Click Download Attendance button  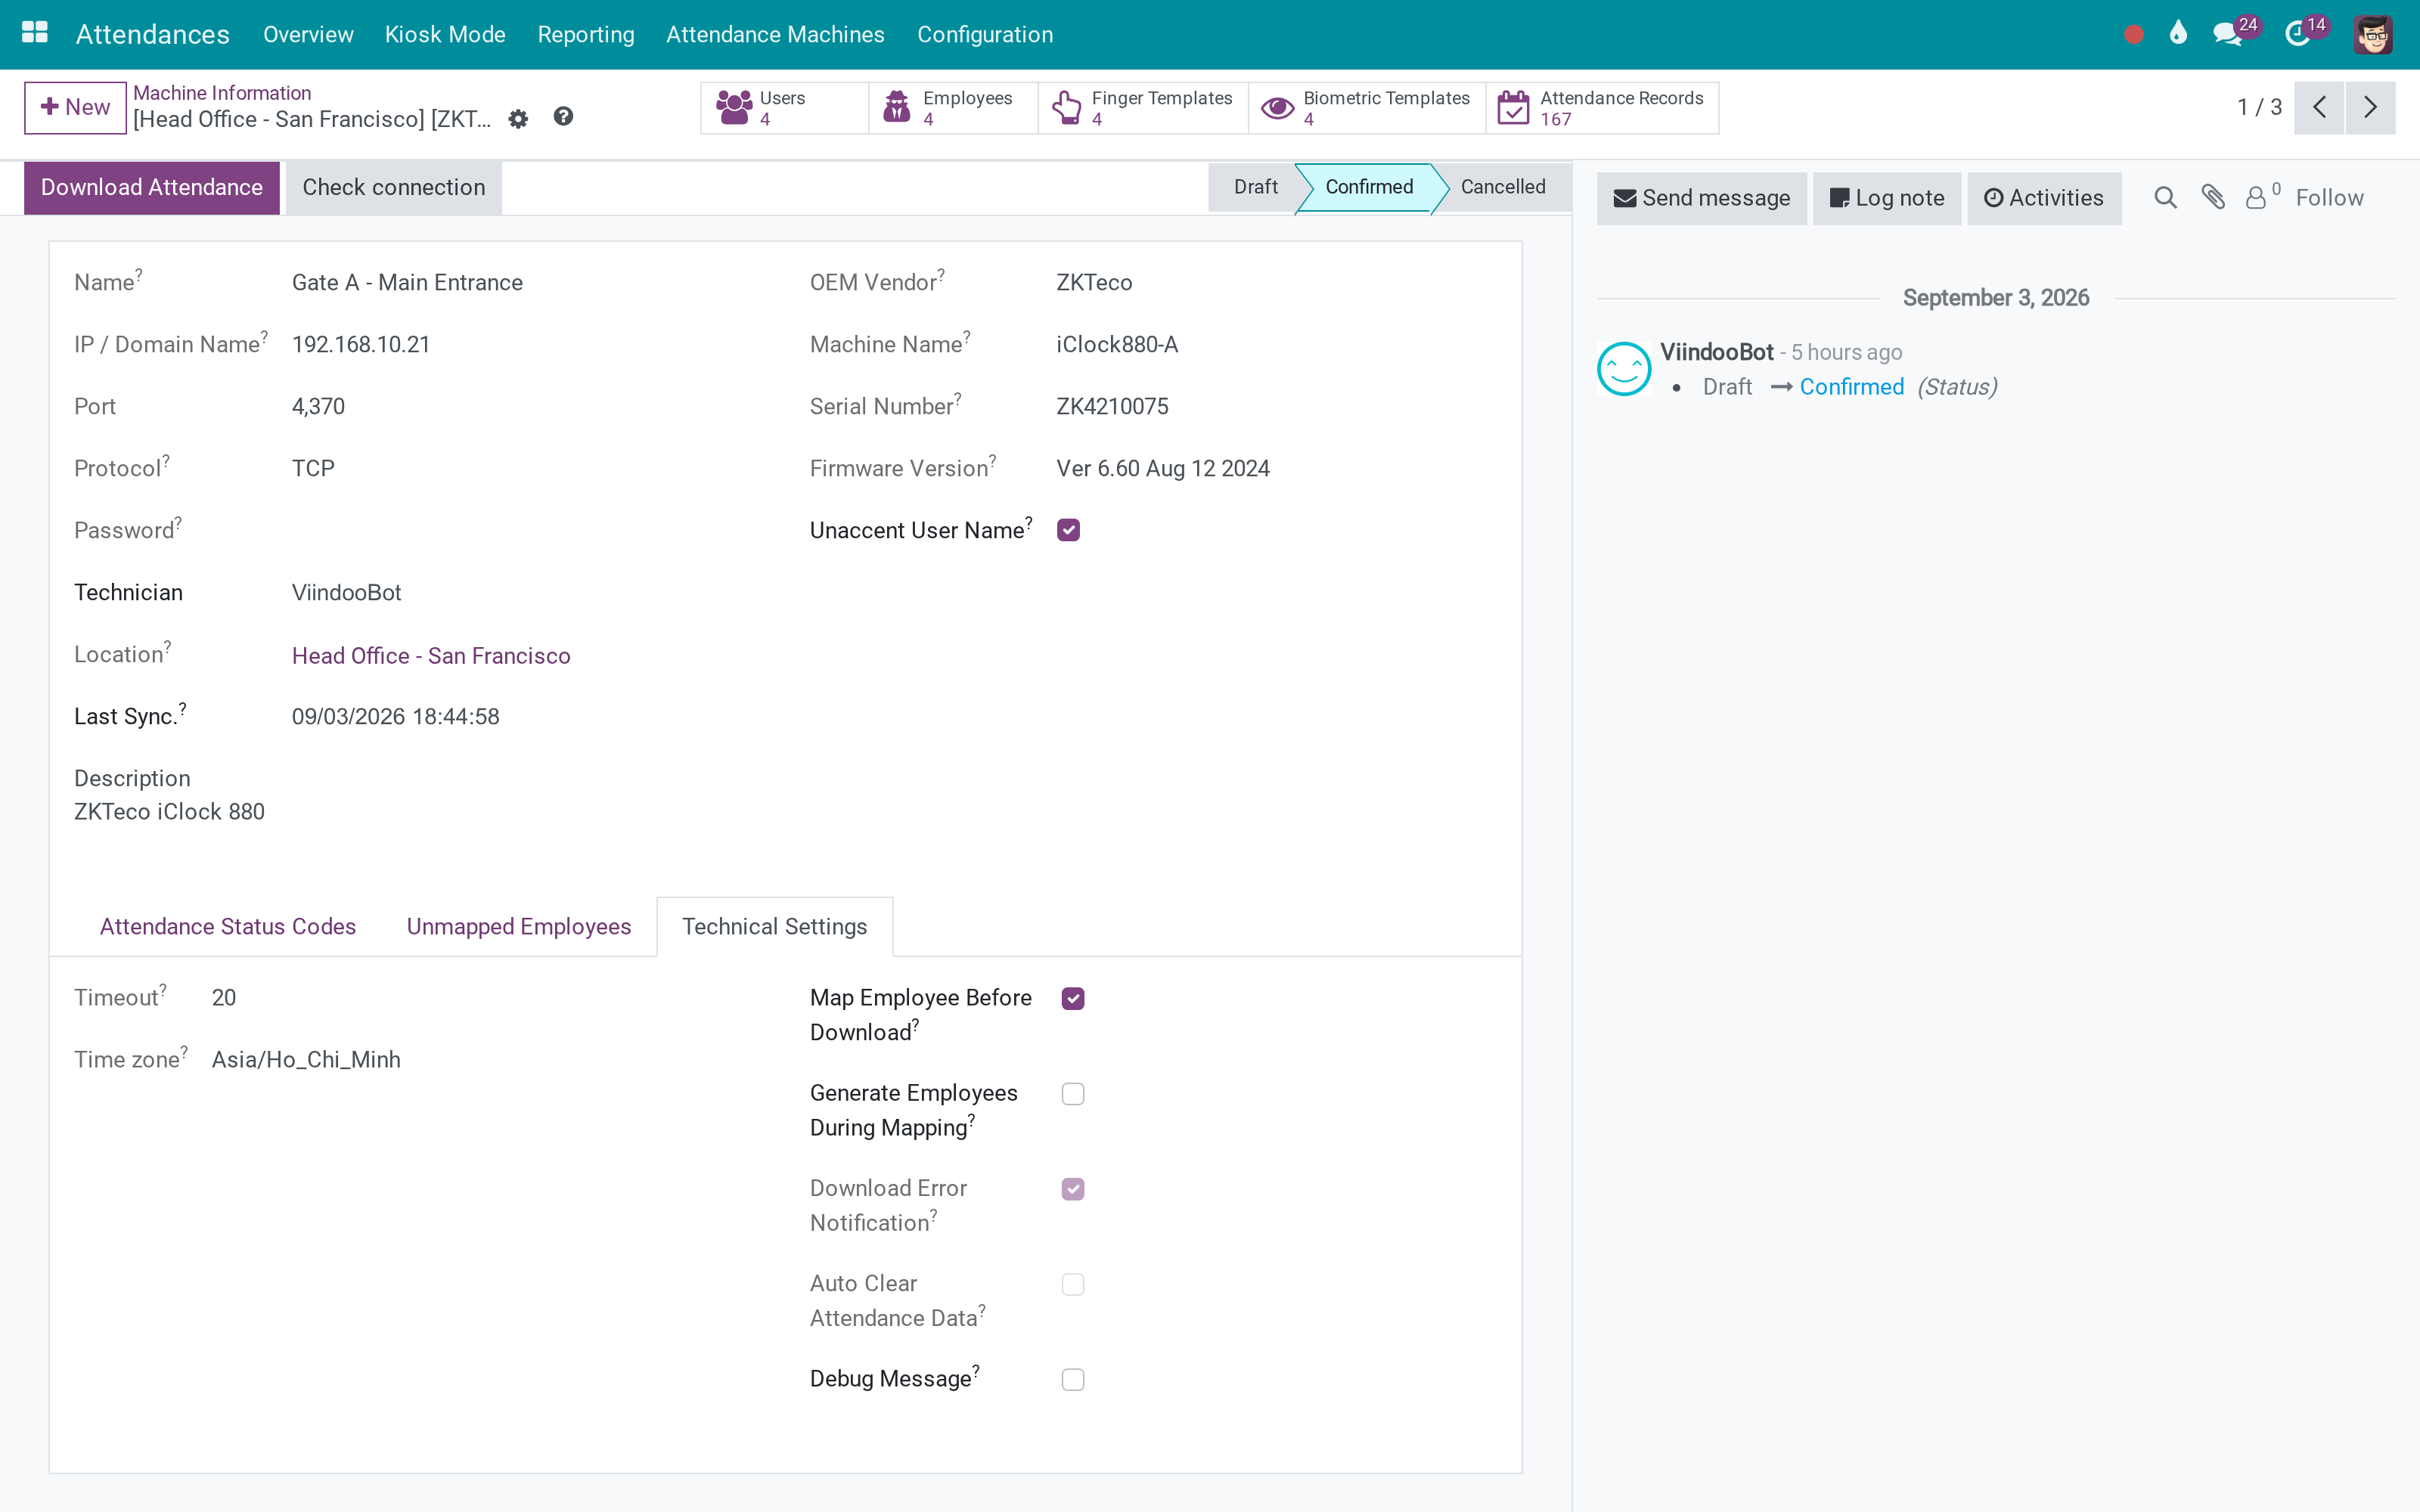pos(152,188)
